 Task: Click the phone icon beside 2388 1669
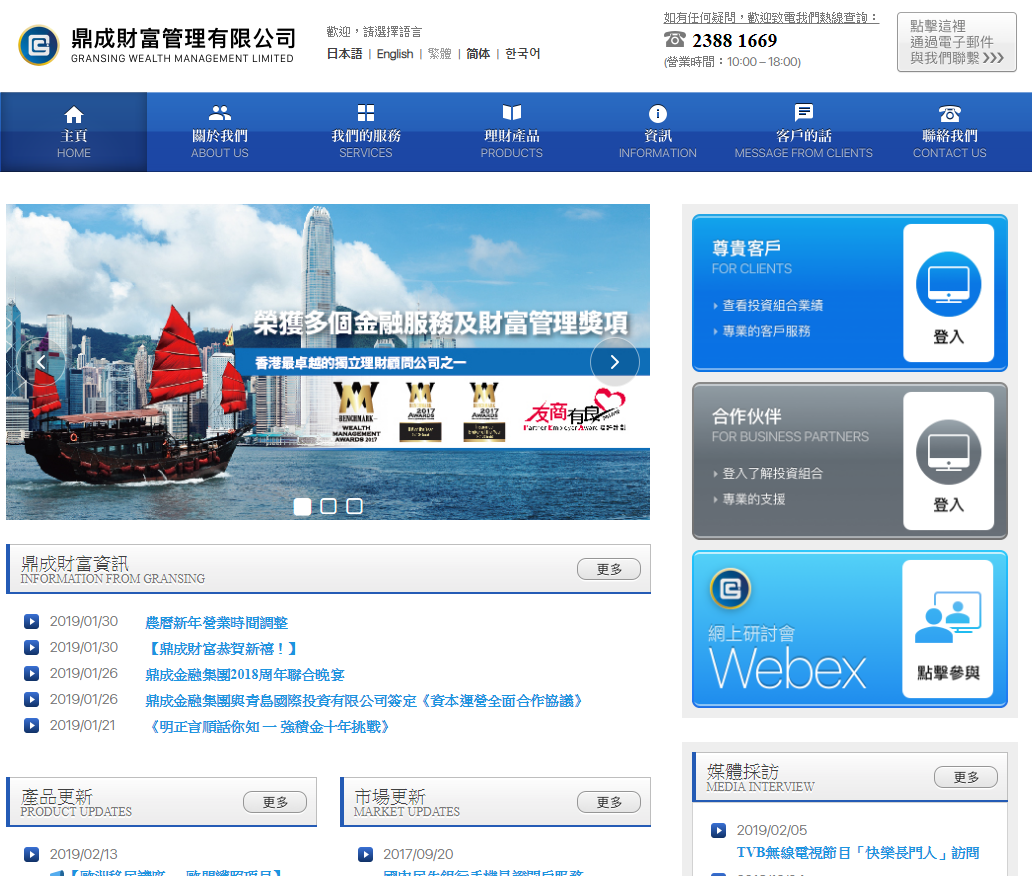pyautogui.click(x=675, y=39)
